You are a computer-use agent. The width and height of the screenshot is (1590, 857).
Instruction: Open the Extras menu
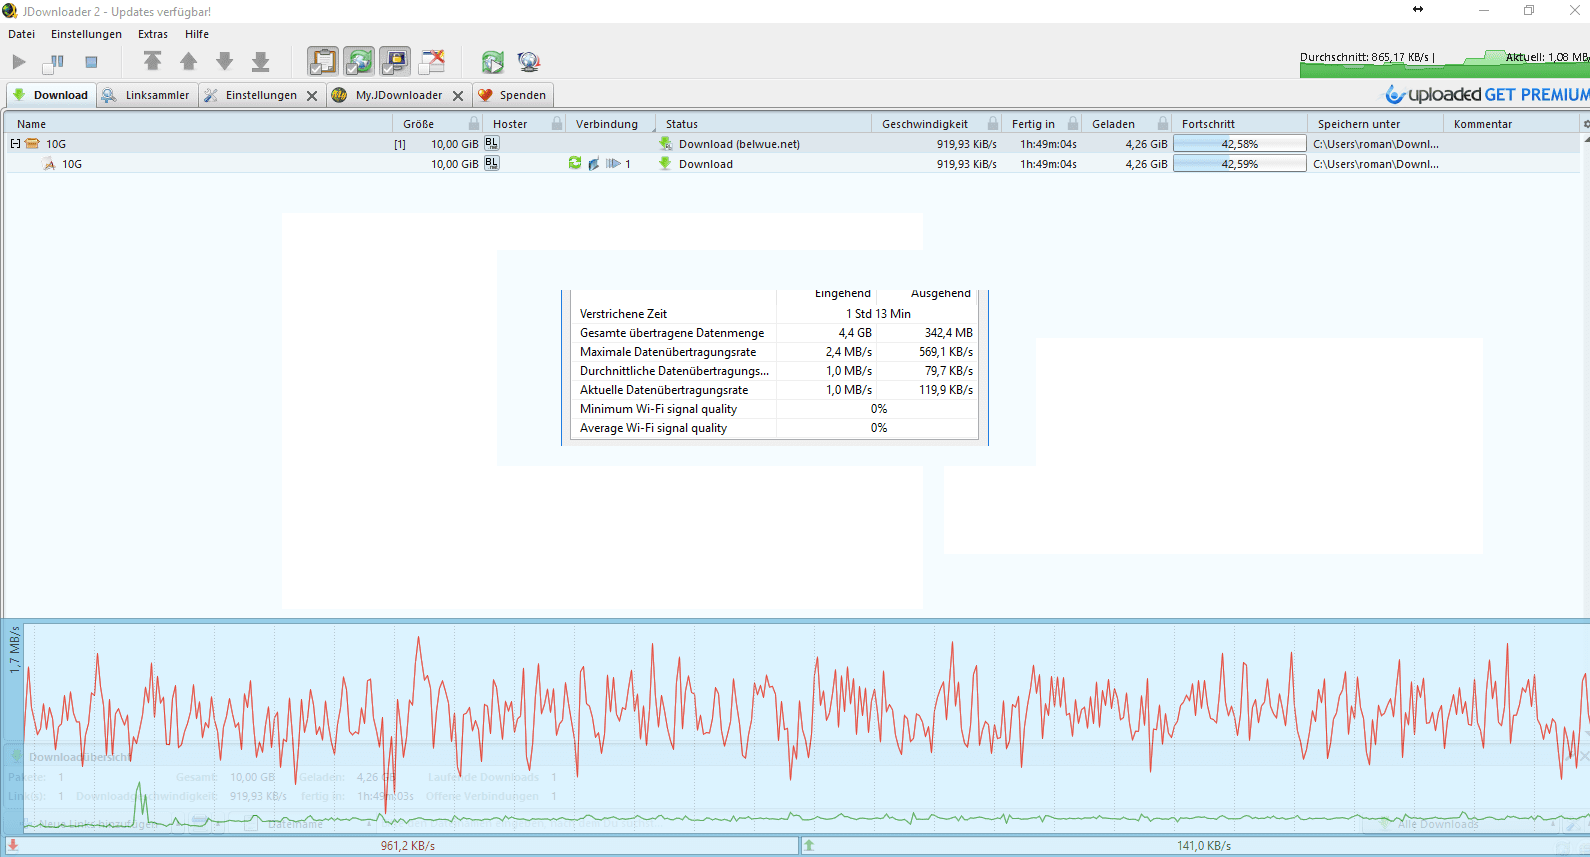click(153, 34)
